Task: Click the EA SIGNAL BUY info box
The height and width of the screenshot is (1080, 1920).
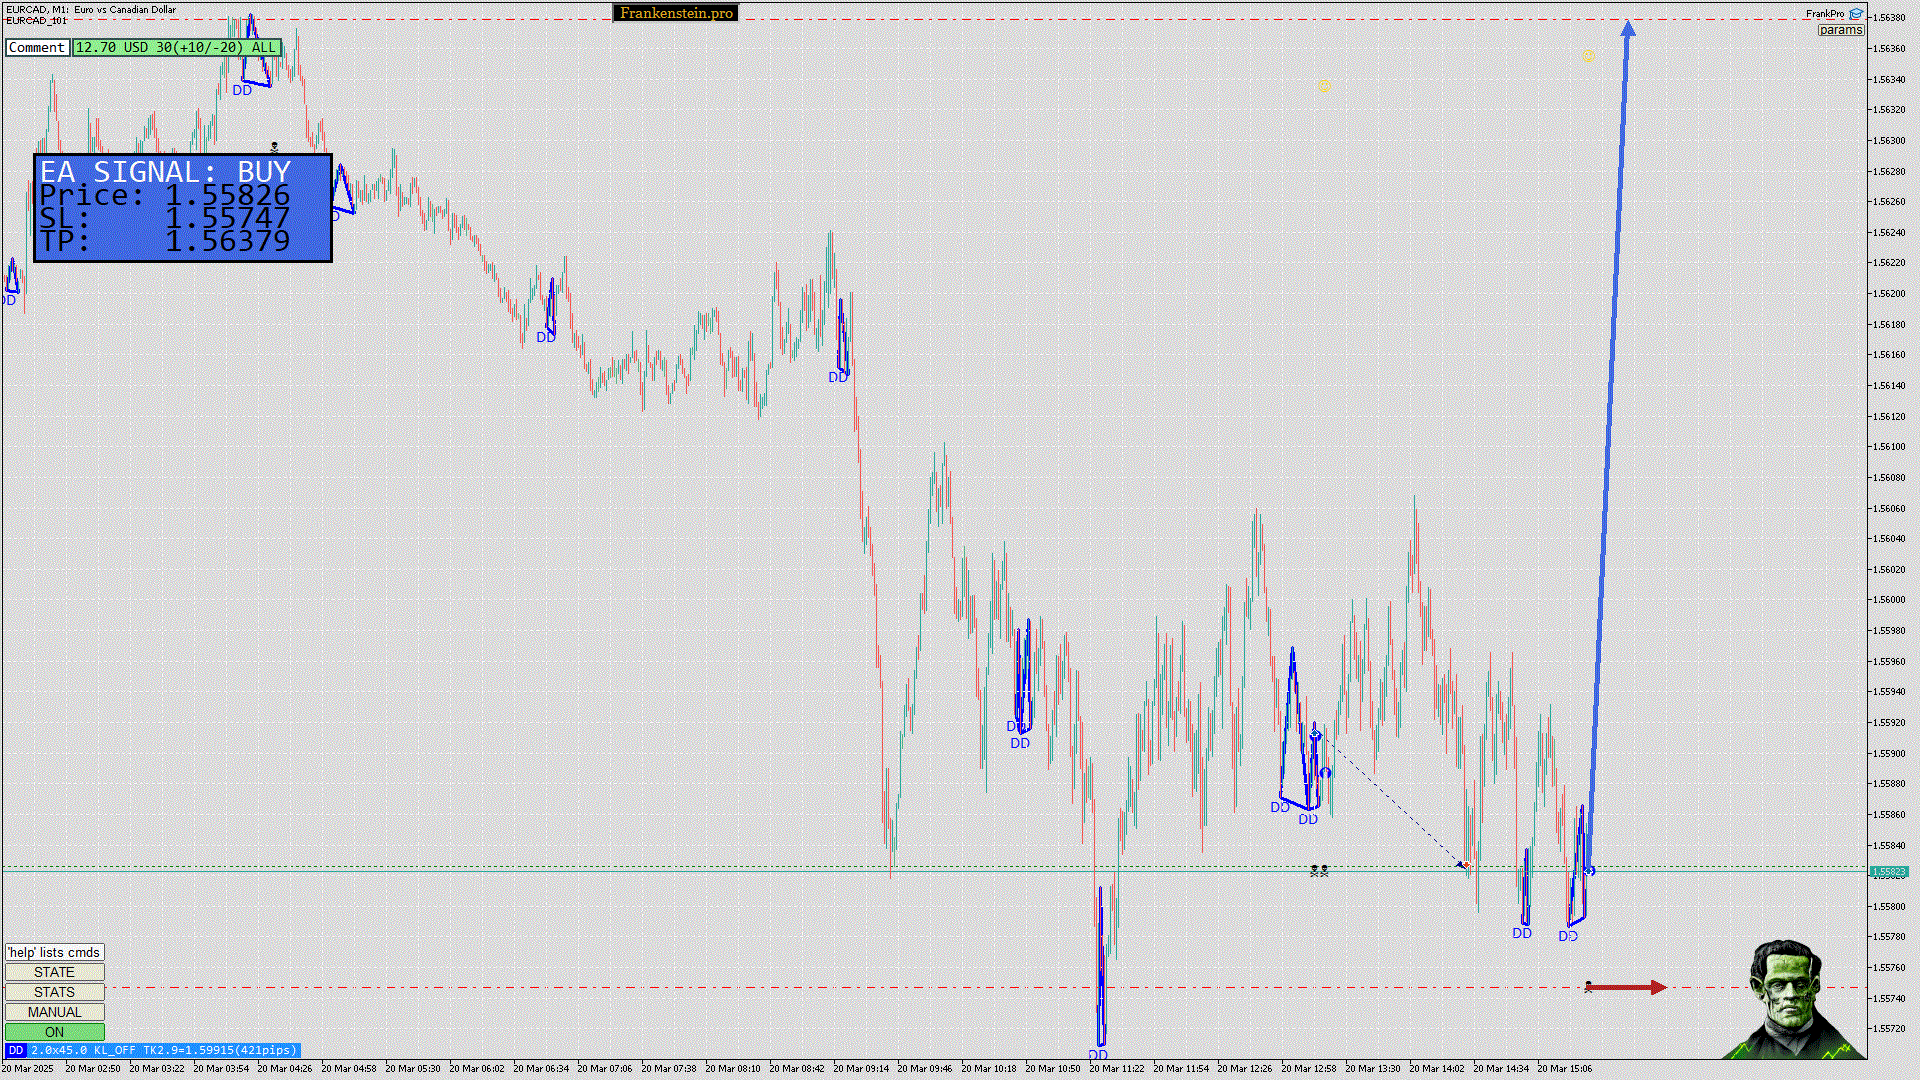Action: 182,208
